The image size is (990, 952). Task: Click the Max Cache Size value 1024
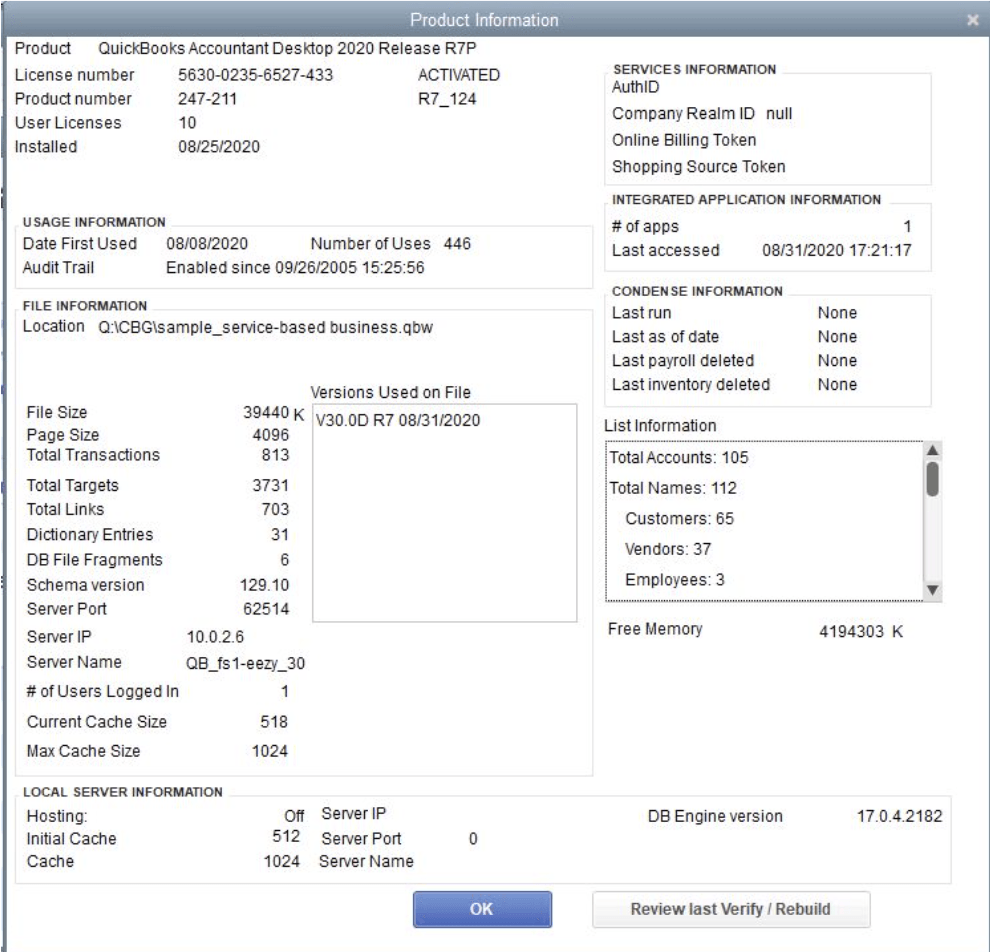(270, 751)
